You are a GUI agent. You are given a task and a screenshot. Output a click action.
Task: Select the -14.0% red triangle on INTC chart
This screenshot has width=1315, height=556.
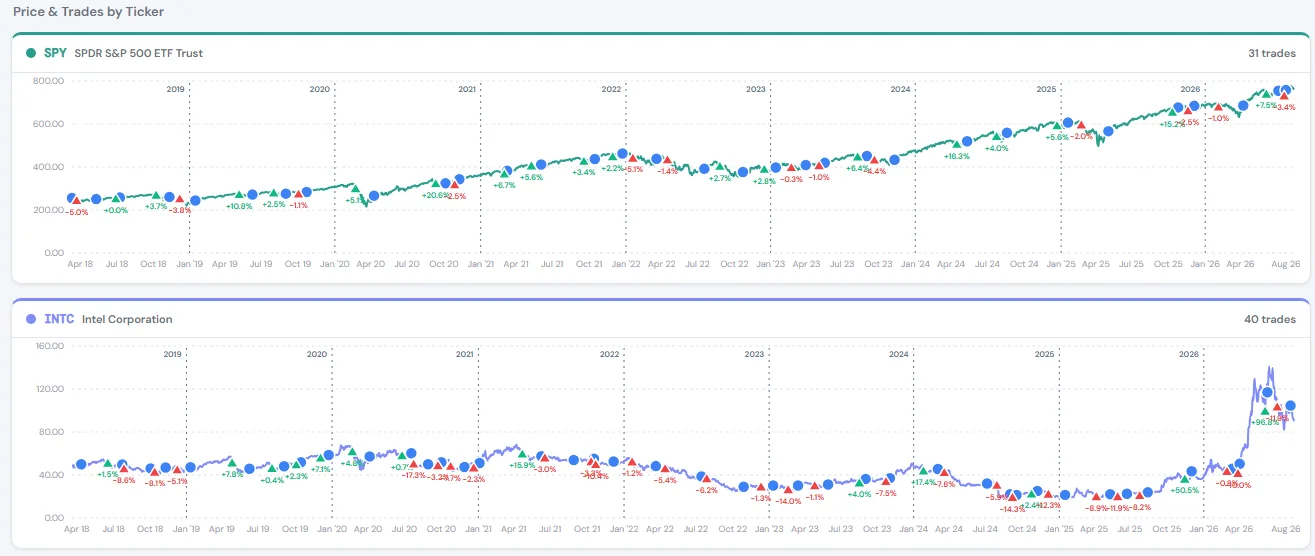click(790, 489)
